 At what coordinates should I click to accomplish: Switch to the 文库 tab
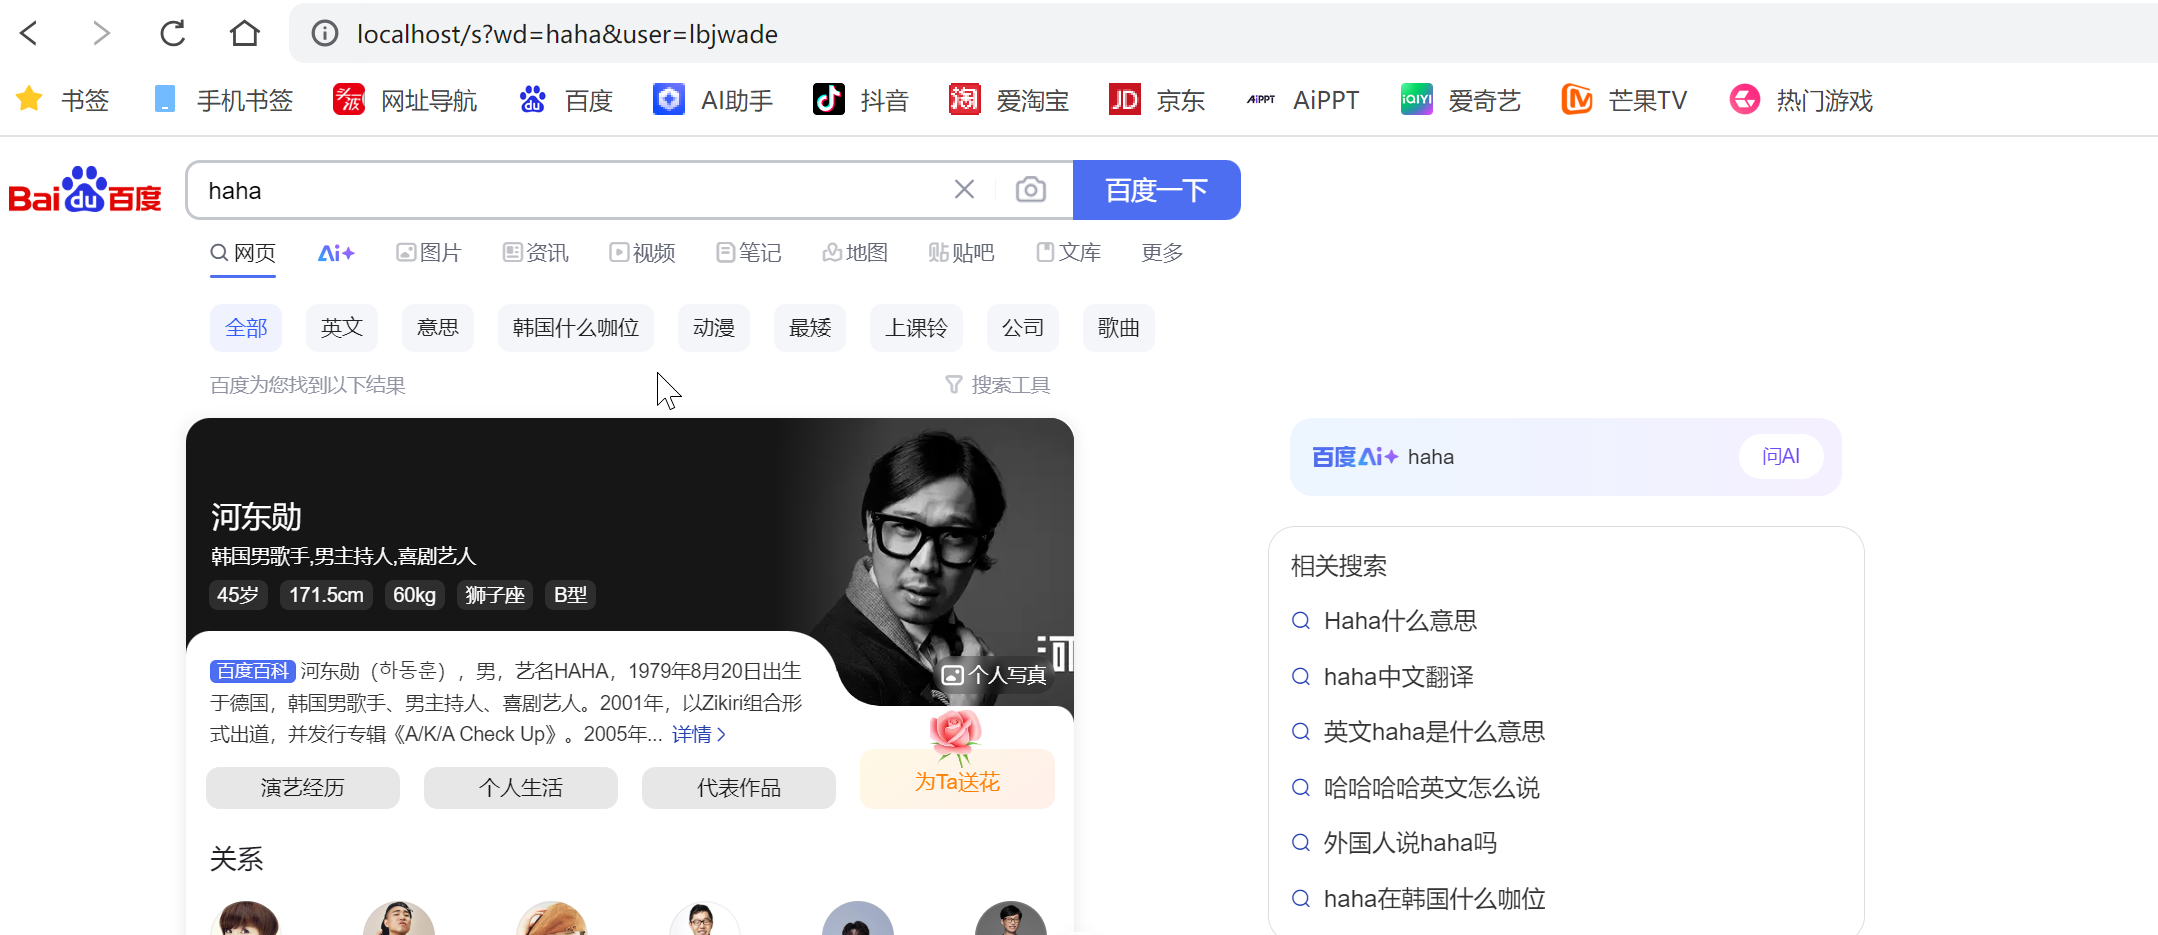point(1069,253)
